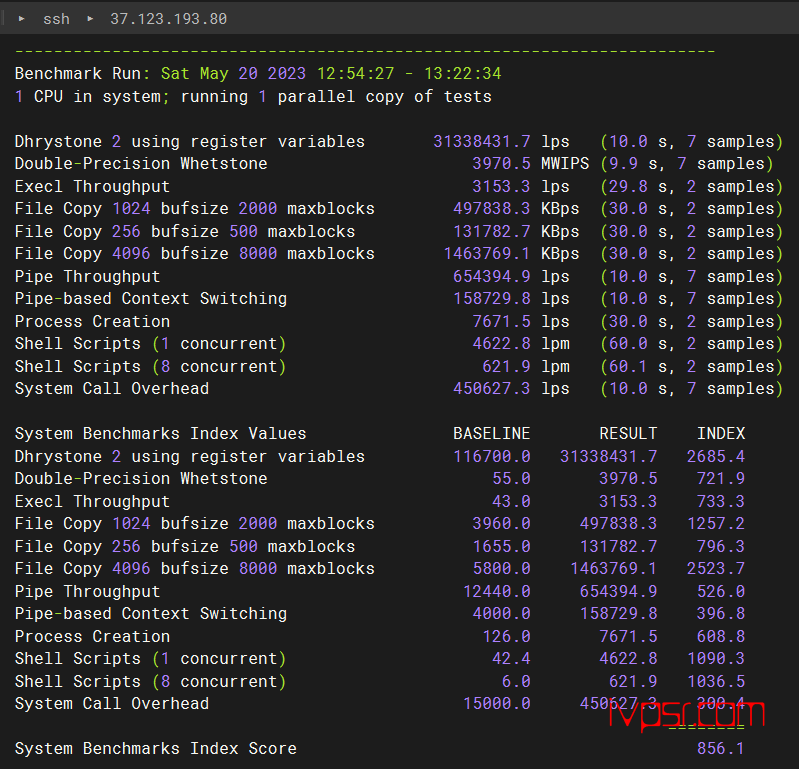Click the context switching 158729.8 lps value
Image resolution: width=799 pixels, height=769 pixels.
tap(511, 299)
